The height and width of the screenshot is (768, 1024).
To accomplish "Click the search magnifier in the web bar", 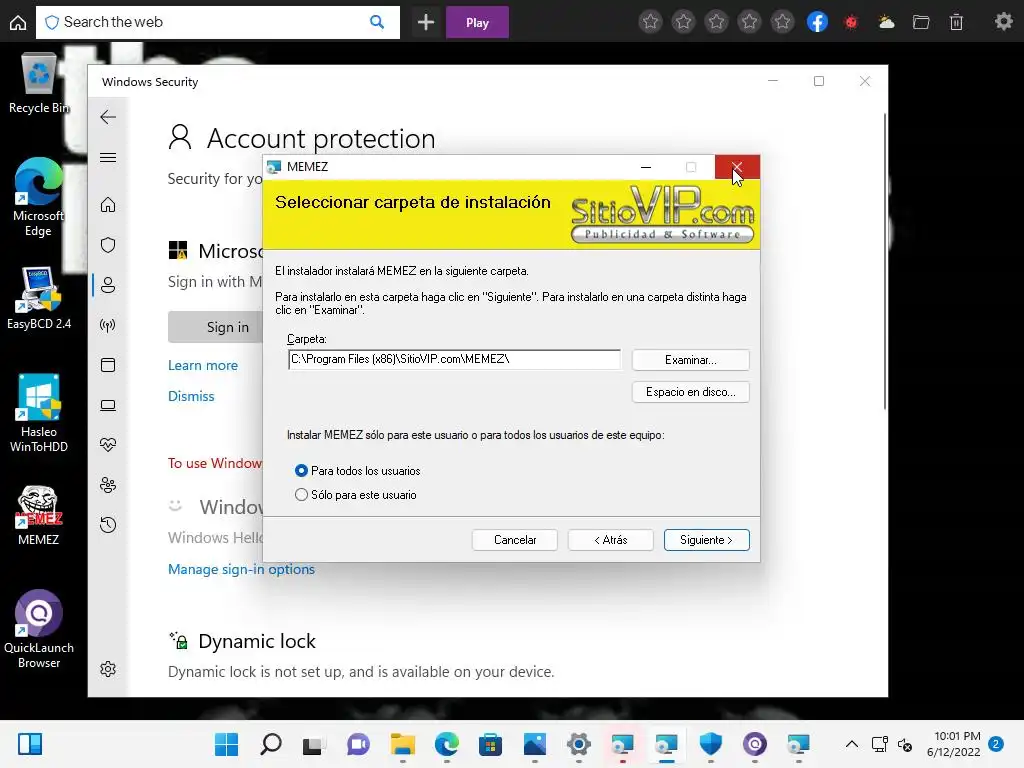I will click(x=377, y=22).
